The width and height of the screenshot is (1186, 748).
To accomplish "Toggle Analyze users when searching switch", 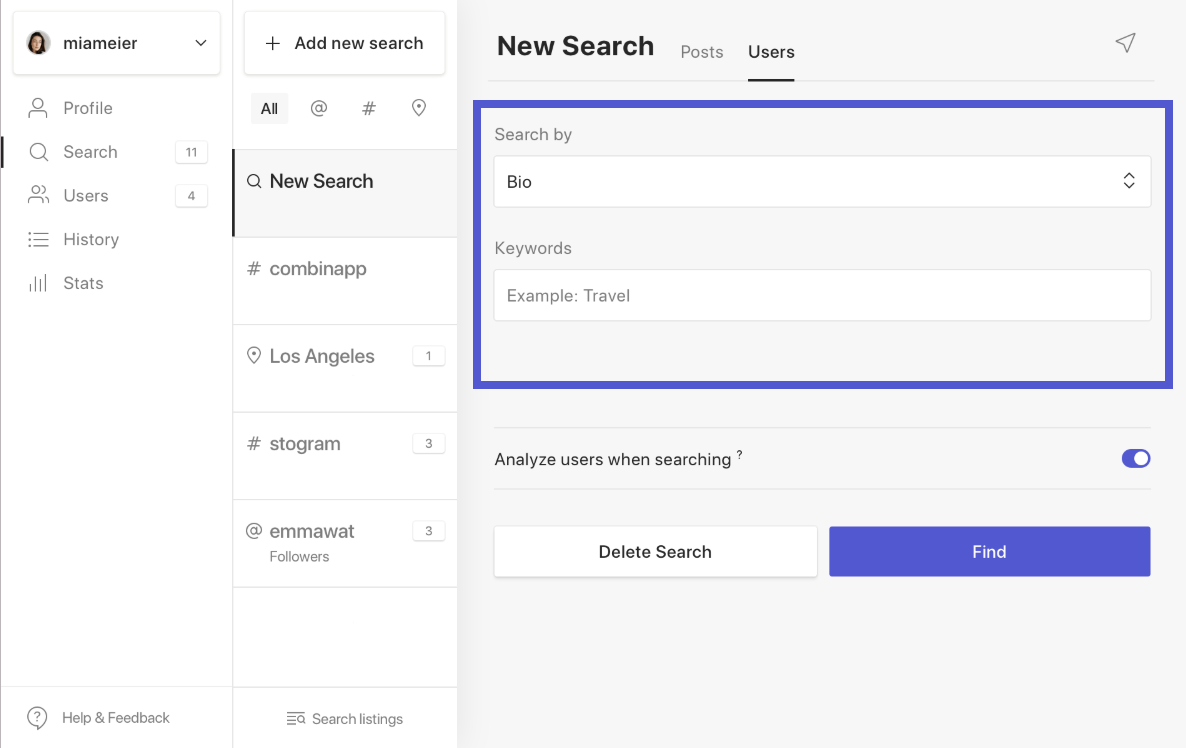I will pyautogui.click(x=1135, y=458).
